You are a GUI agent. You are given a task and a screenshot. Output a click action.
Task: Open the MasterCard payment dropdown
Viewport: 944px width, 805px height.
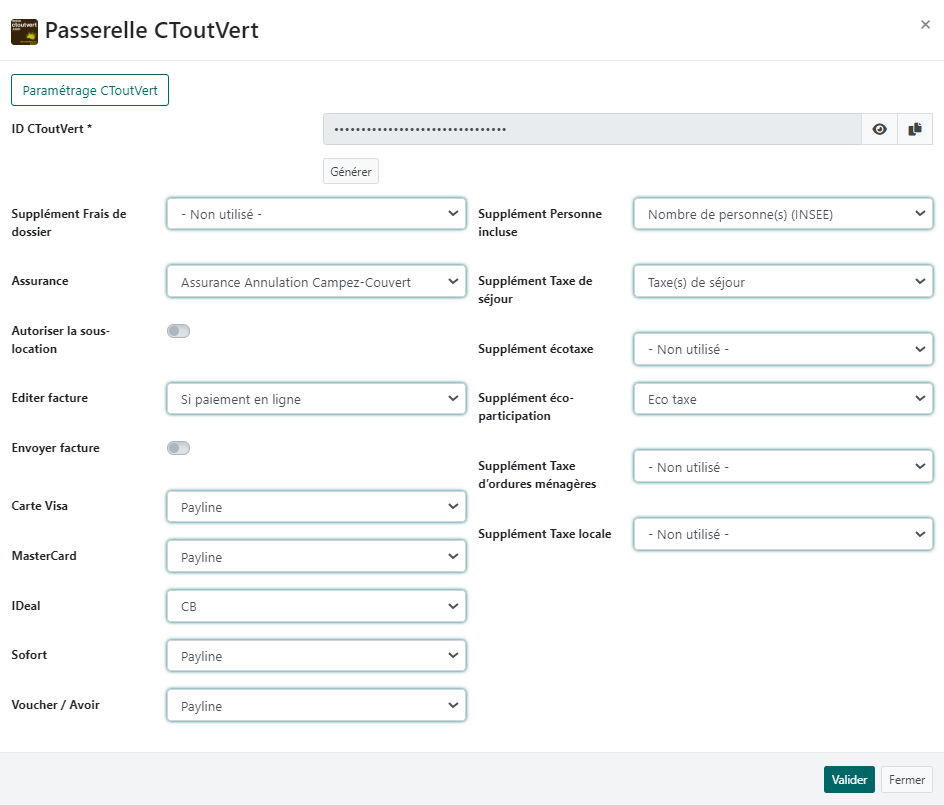[x=315, y=557]
